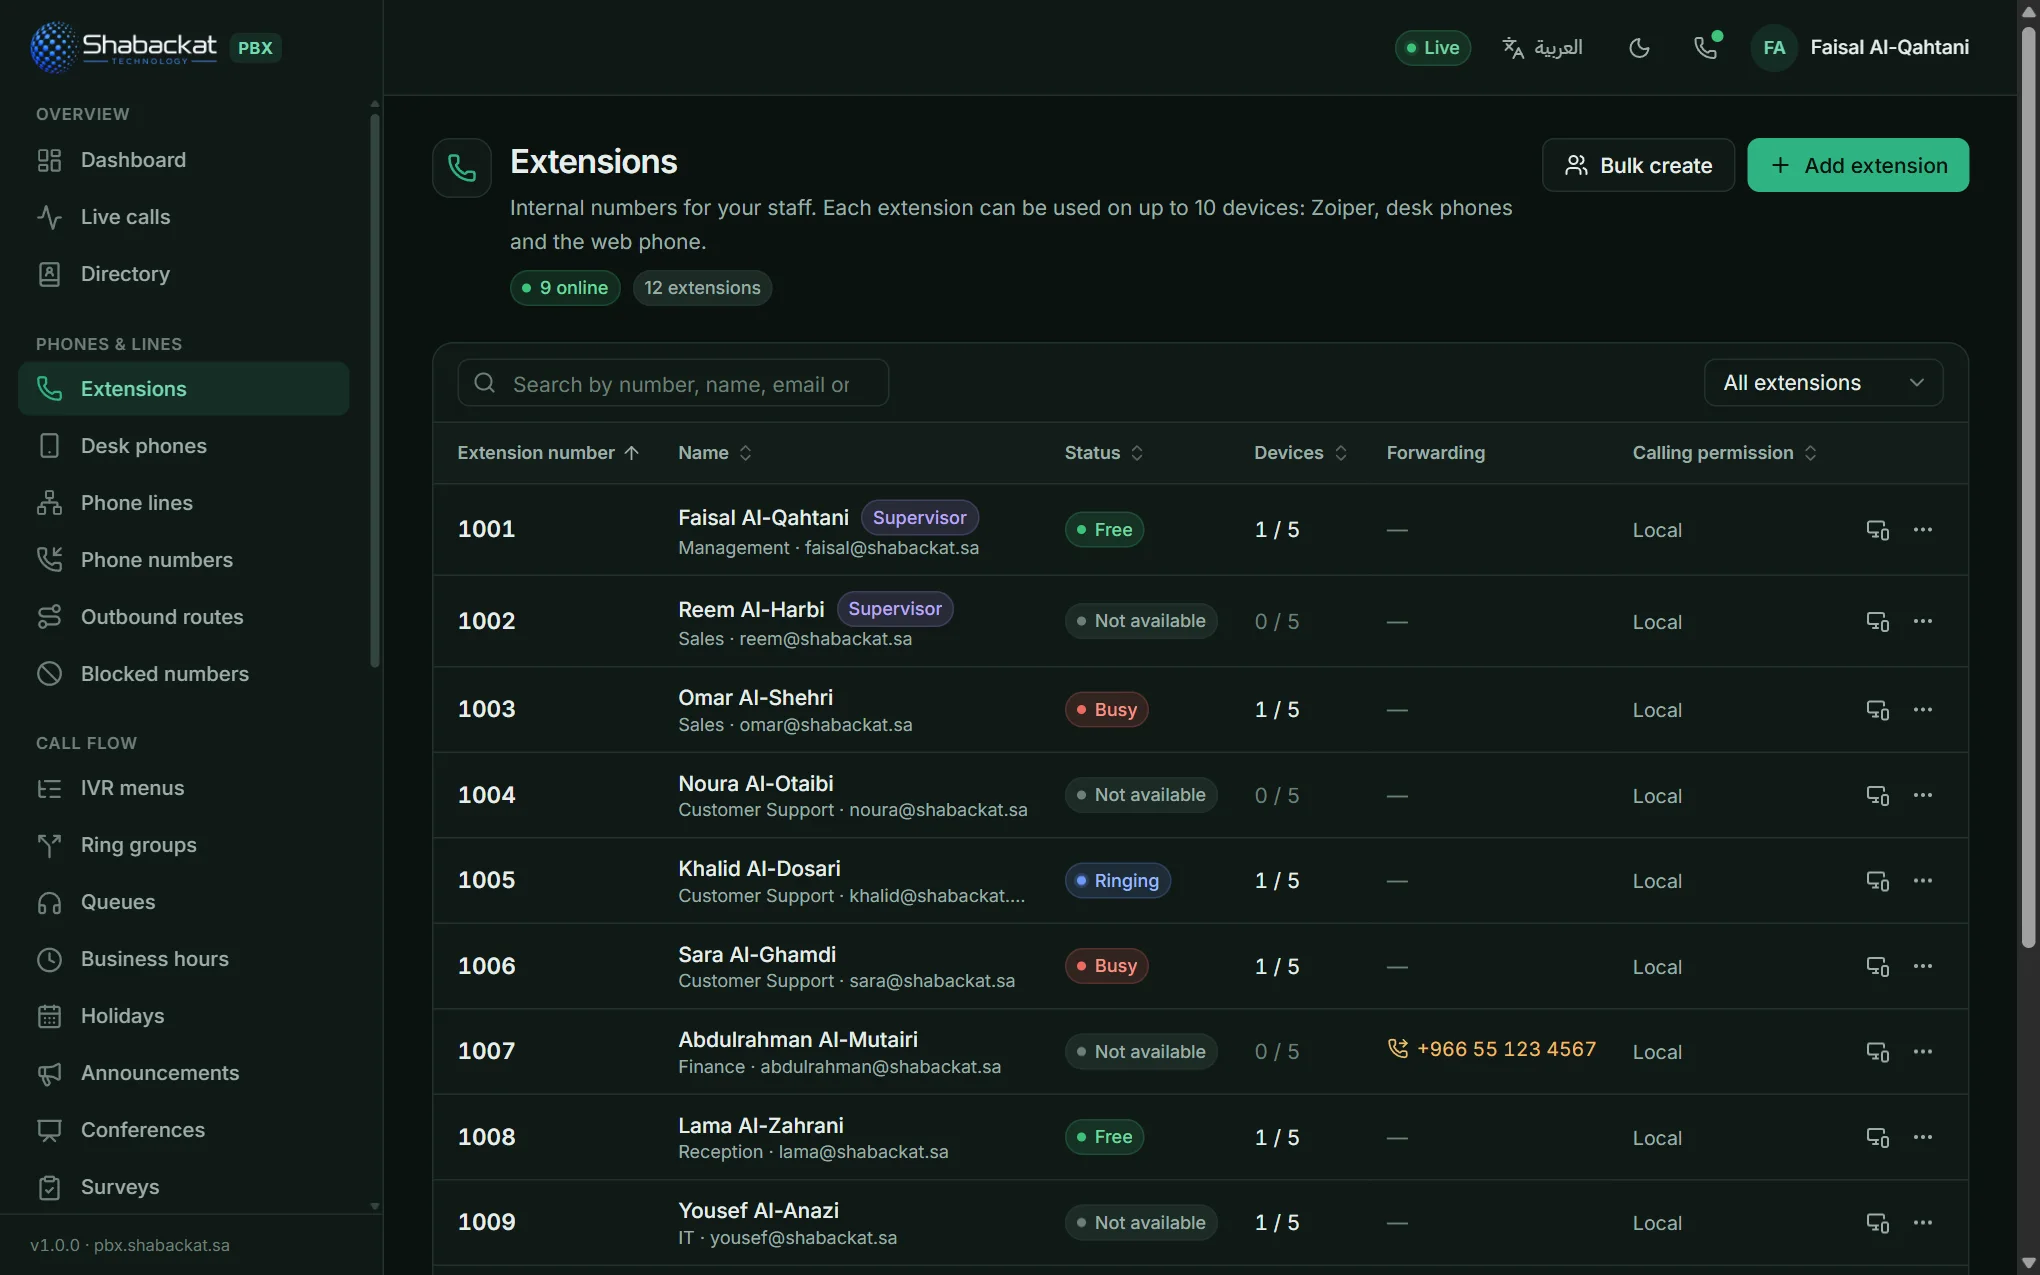The width and height of the screenshot is (2040, 1275).
Task: Click the 12 extensions badge
Action: pos(702,288)
